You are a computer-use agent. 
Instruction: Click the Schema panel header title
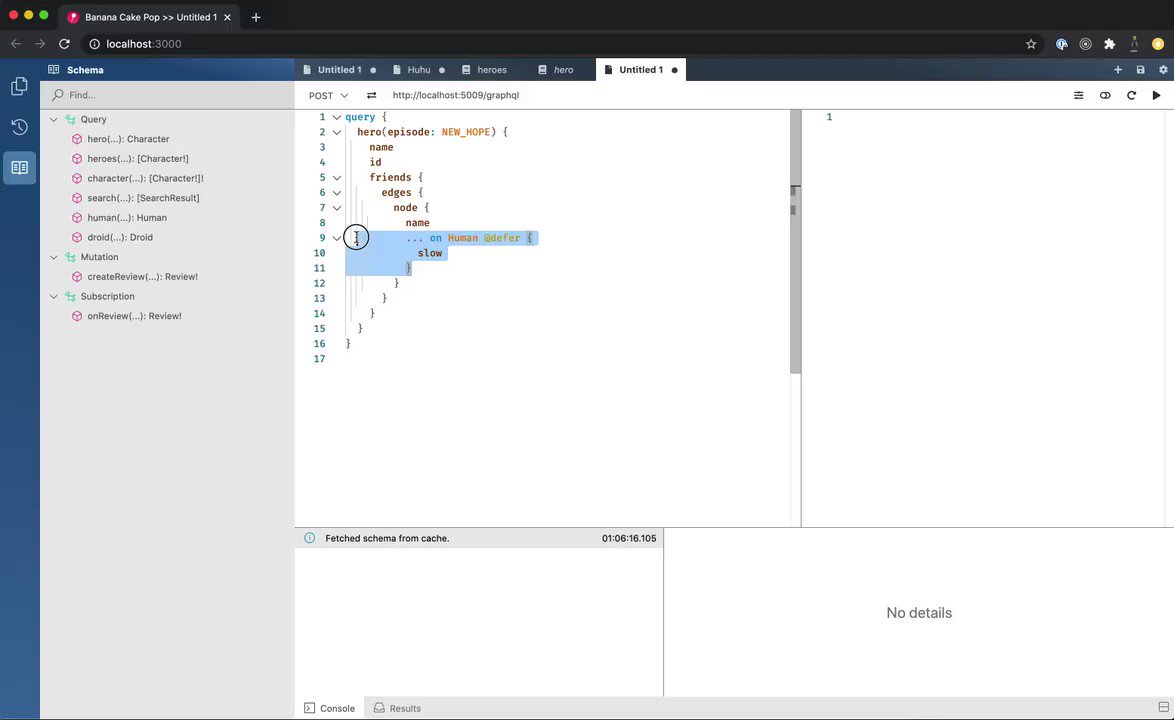point(85,70)
